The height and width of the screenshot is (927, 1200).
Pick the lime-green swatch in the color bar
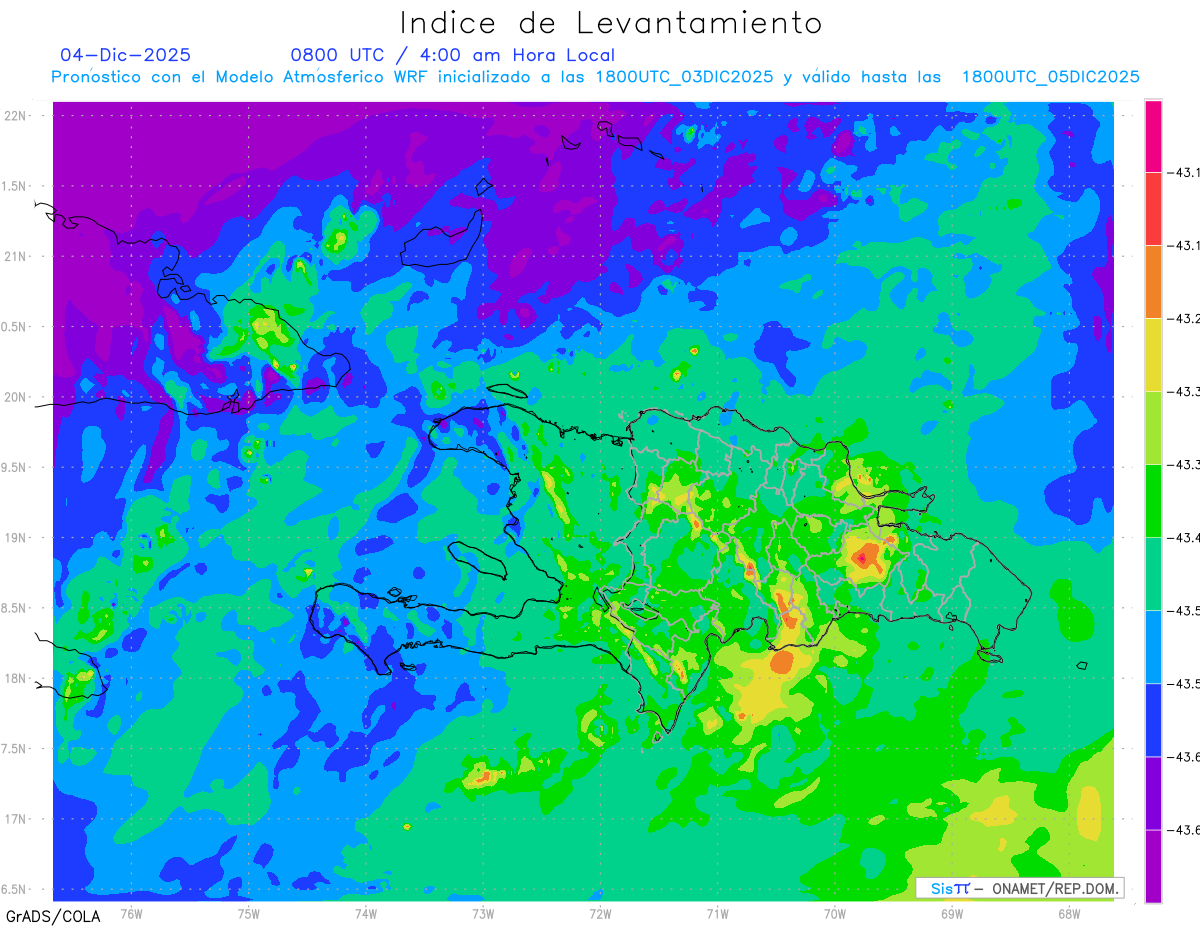point(1153,428)
